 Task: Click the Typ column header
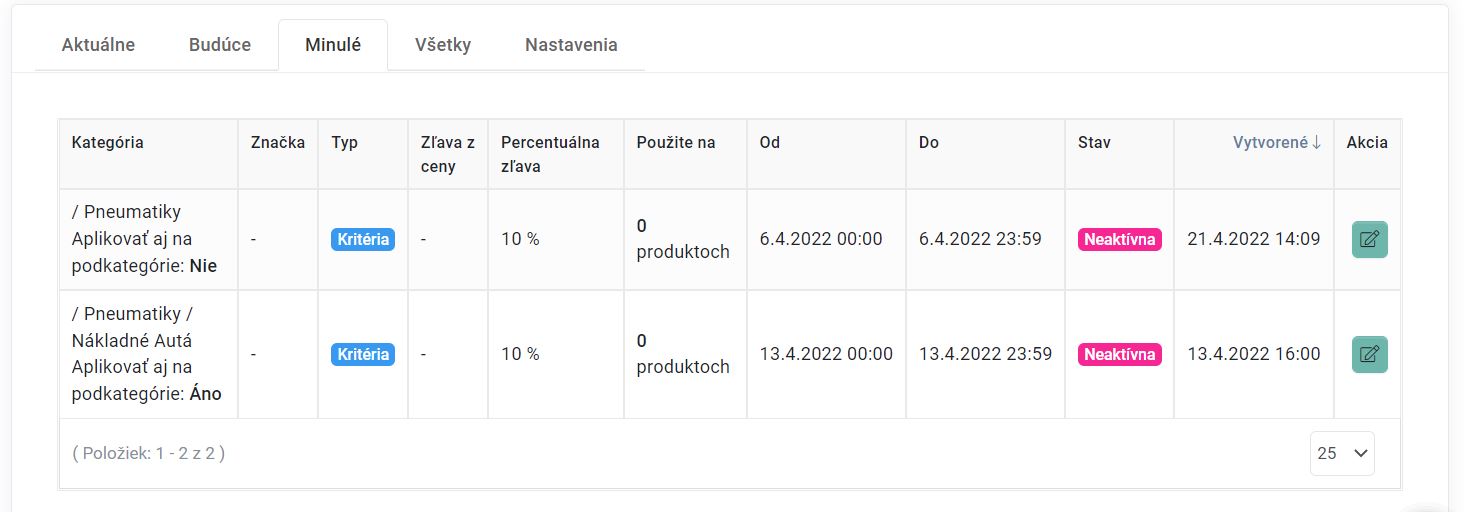click(345, 142)
